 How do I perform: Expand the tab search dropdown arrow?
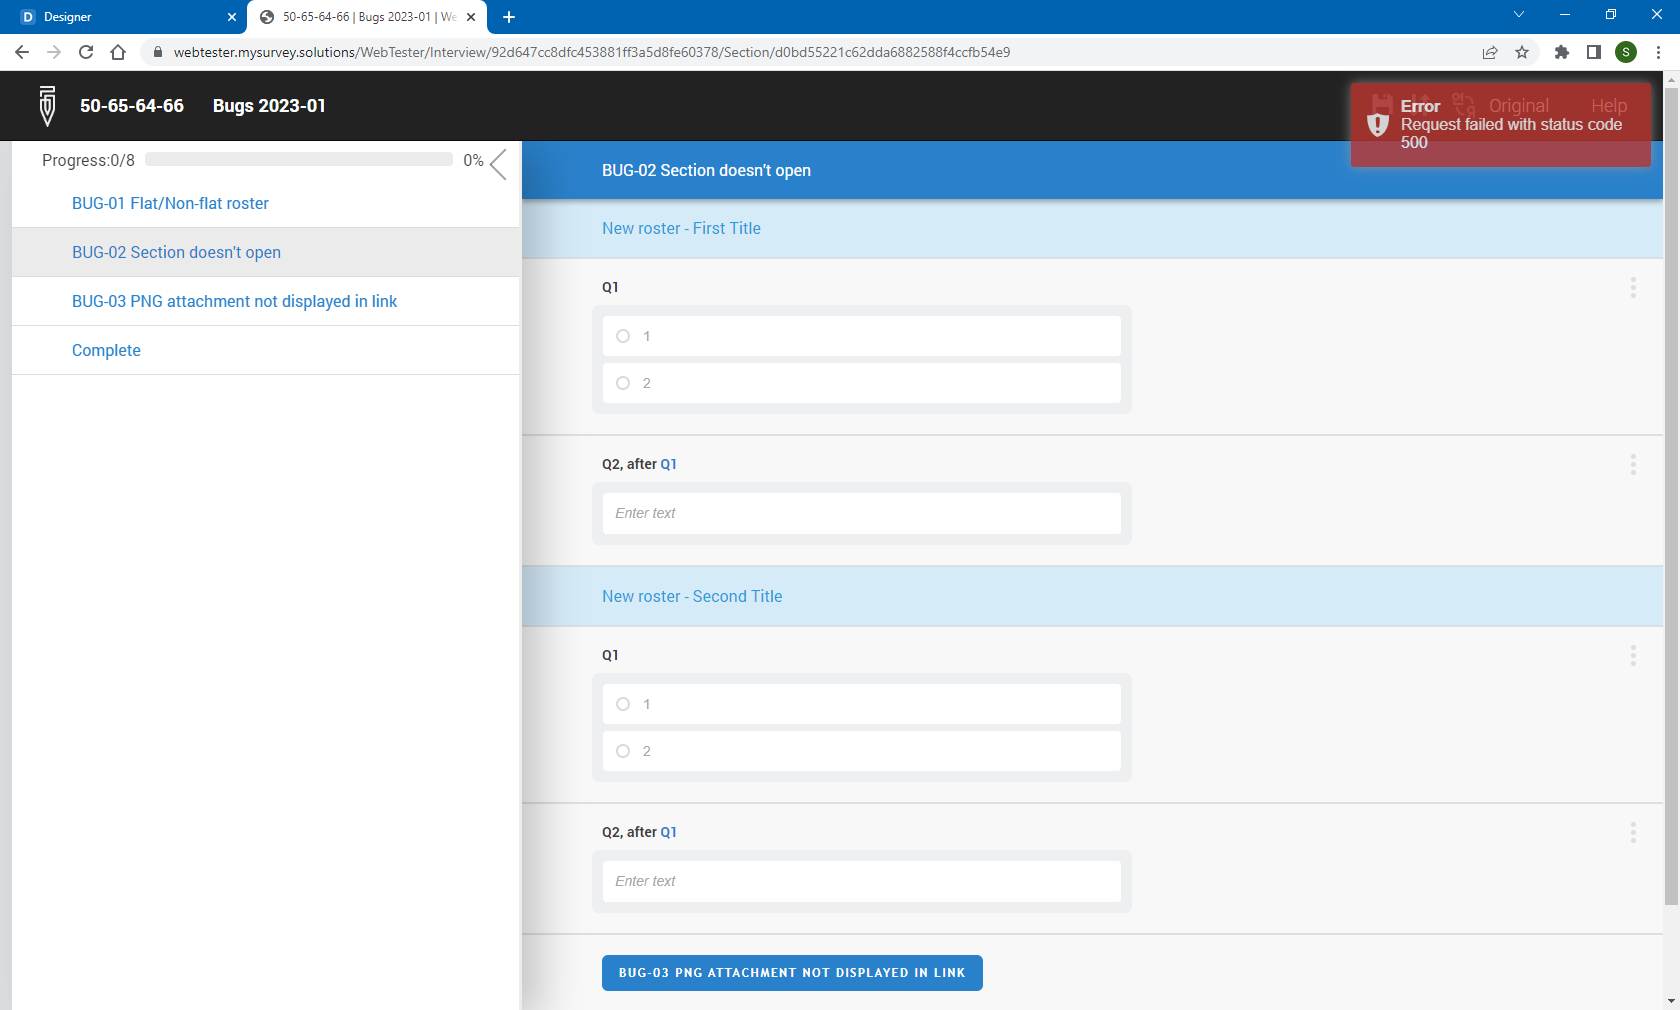pyautogui.click(x=1519, y=15)
